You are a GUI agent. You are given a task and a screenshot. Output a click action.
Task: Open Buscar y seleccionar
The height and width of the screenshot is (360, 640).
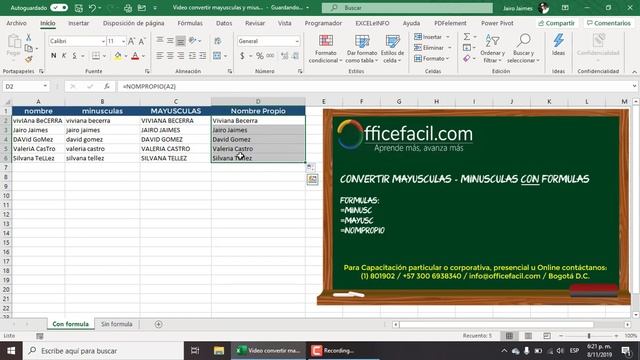click(x=523, y=49)
